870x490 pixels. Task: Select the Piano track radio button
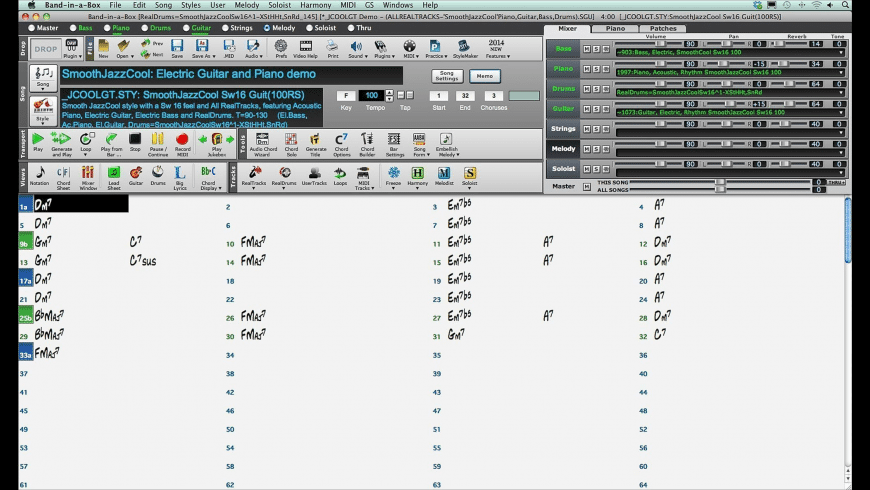107,28
